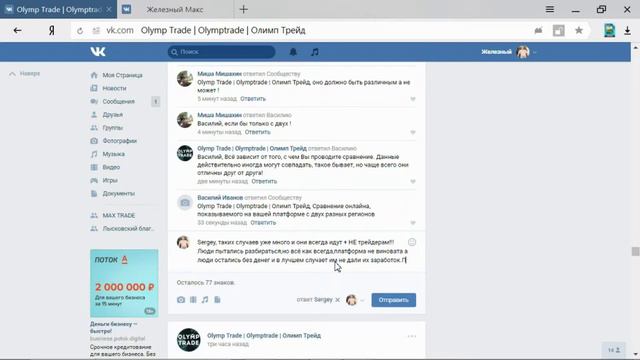Close the Olymp Trade browser tab
The width and height of the screenshot is (640, 360).
tap(109, 9)
